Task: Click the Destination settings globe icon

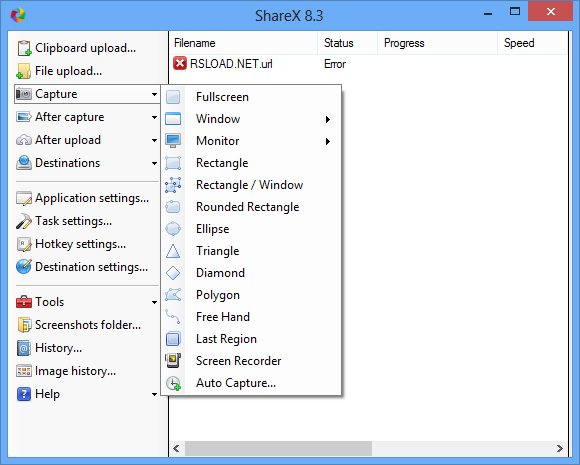Action: [x=24, y=267]
